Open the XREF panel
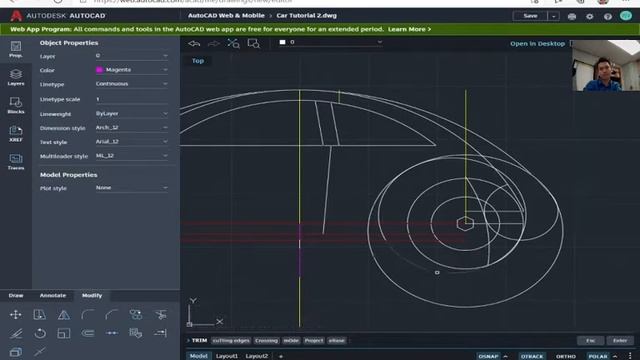Screen dimensions: 640x360 click(16, 133)
